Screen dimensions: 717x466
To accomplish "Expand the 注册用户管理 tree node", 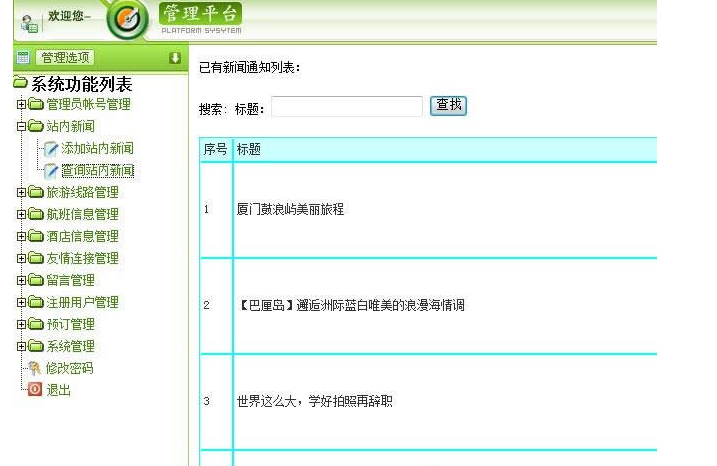I will 21,302.
